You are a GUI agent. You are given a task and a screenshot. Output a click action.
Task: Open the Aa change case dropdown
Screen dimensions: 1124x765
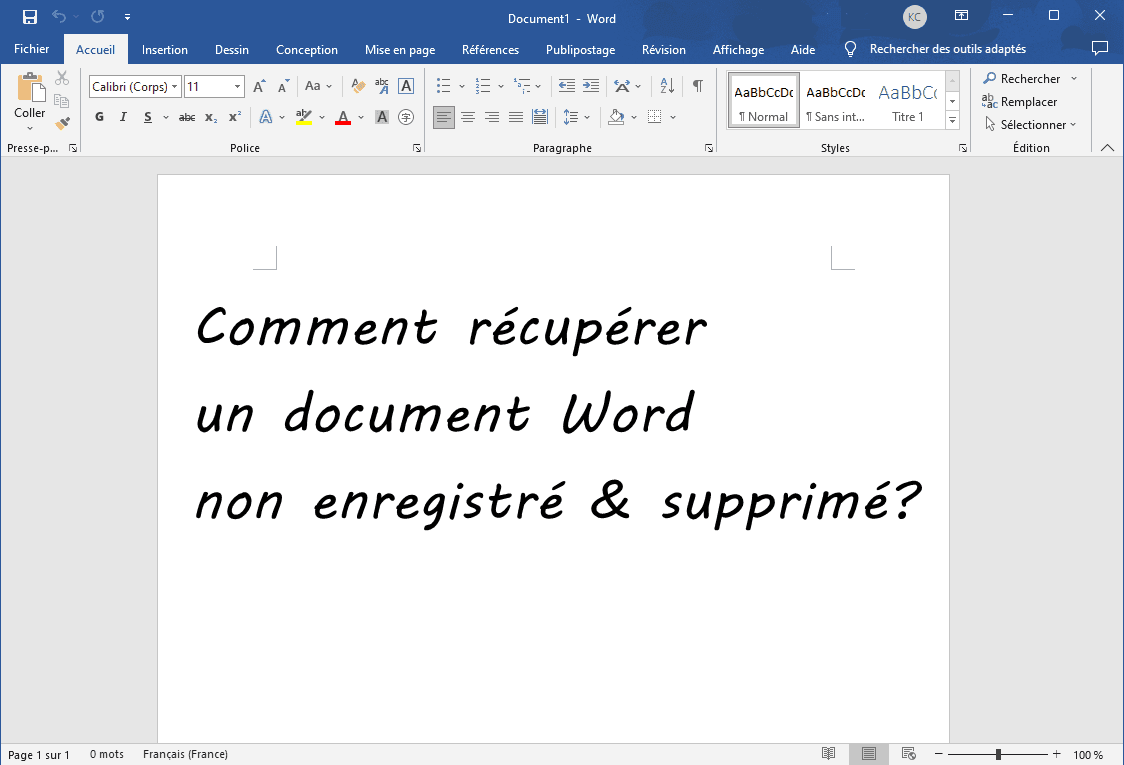[x=329, y=87]
